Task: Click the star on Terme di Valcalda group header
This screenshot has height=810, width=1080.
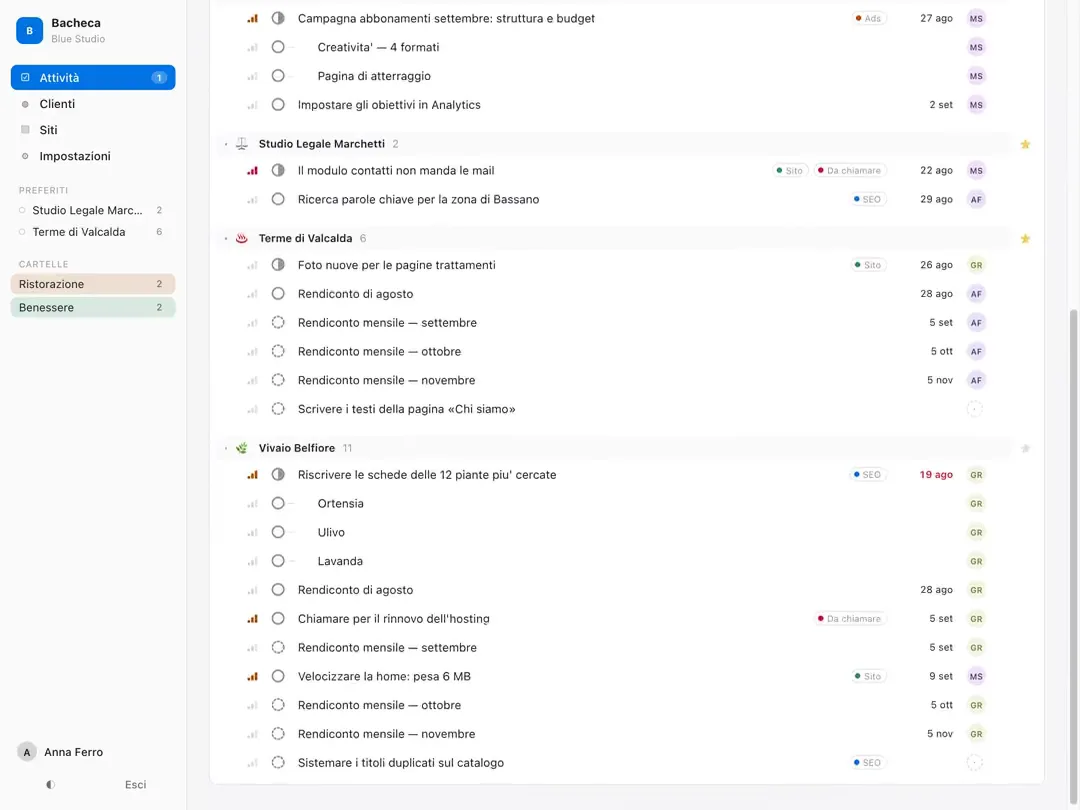Action: pos(1025,239)
